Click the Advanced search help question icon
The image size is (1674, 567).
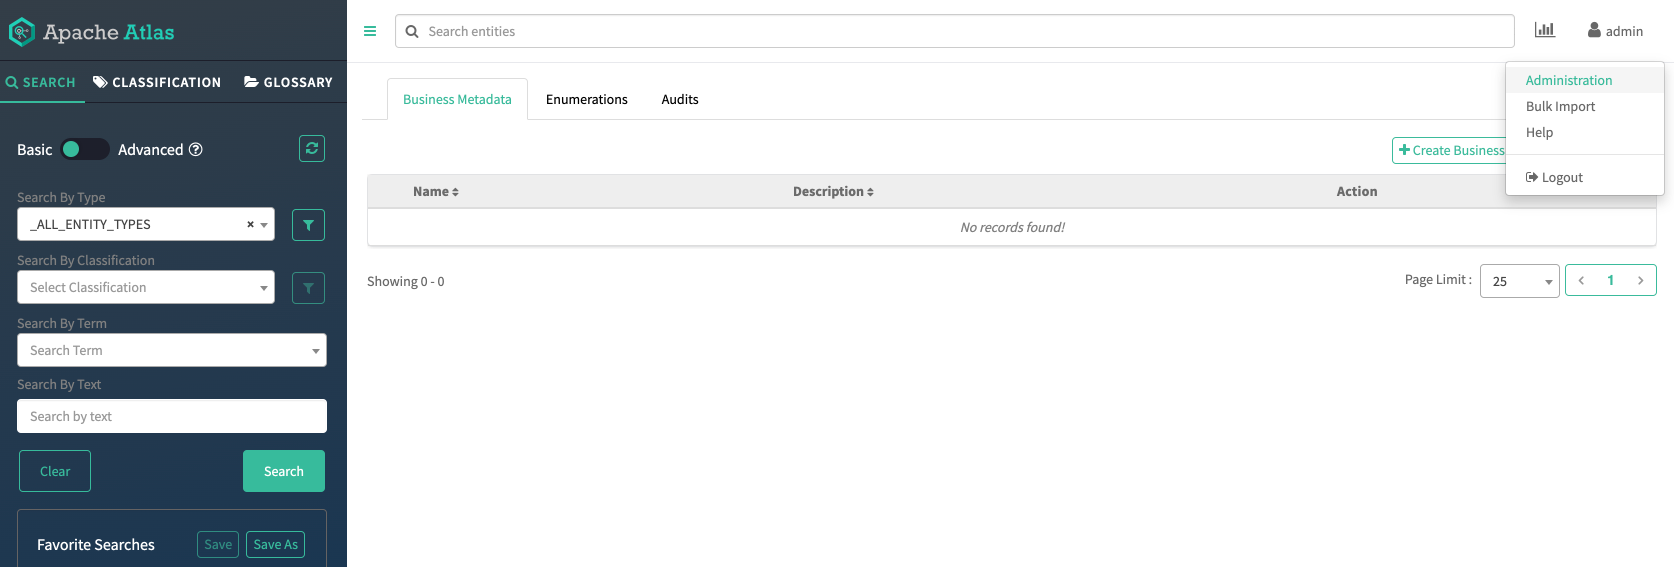pos(196,149)
